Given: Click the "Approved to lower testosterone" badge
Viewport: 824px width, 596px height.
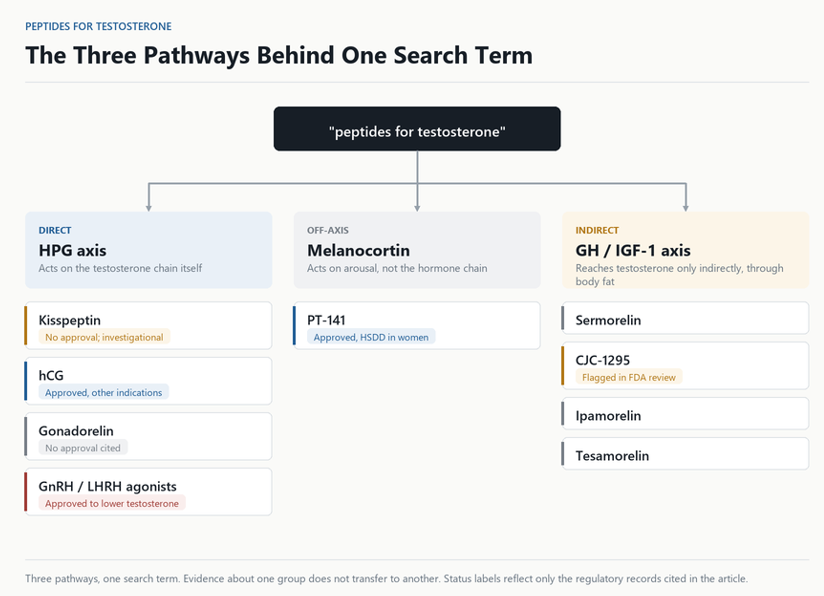Looking at the screenshot, I should pyautogui.click(x=112, y=503).
